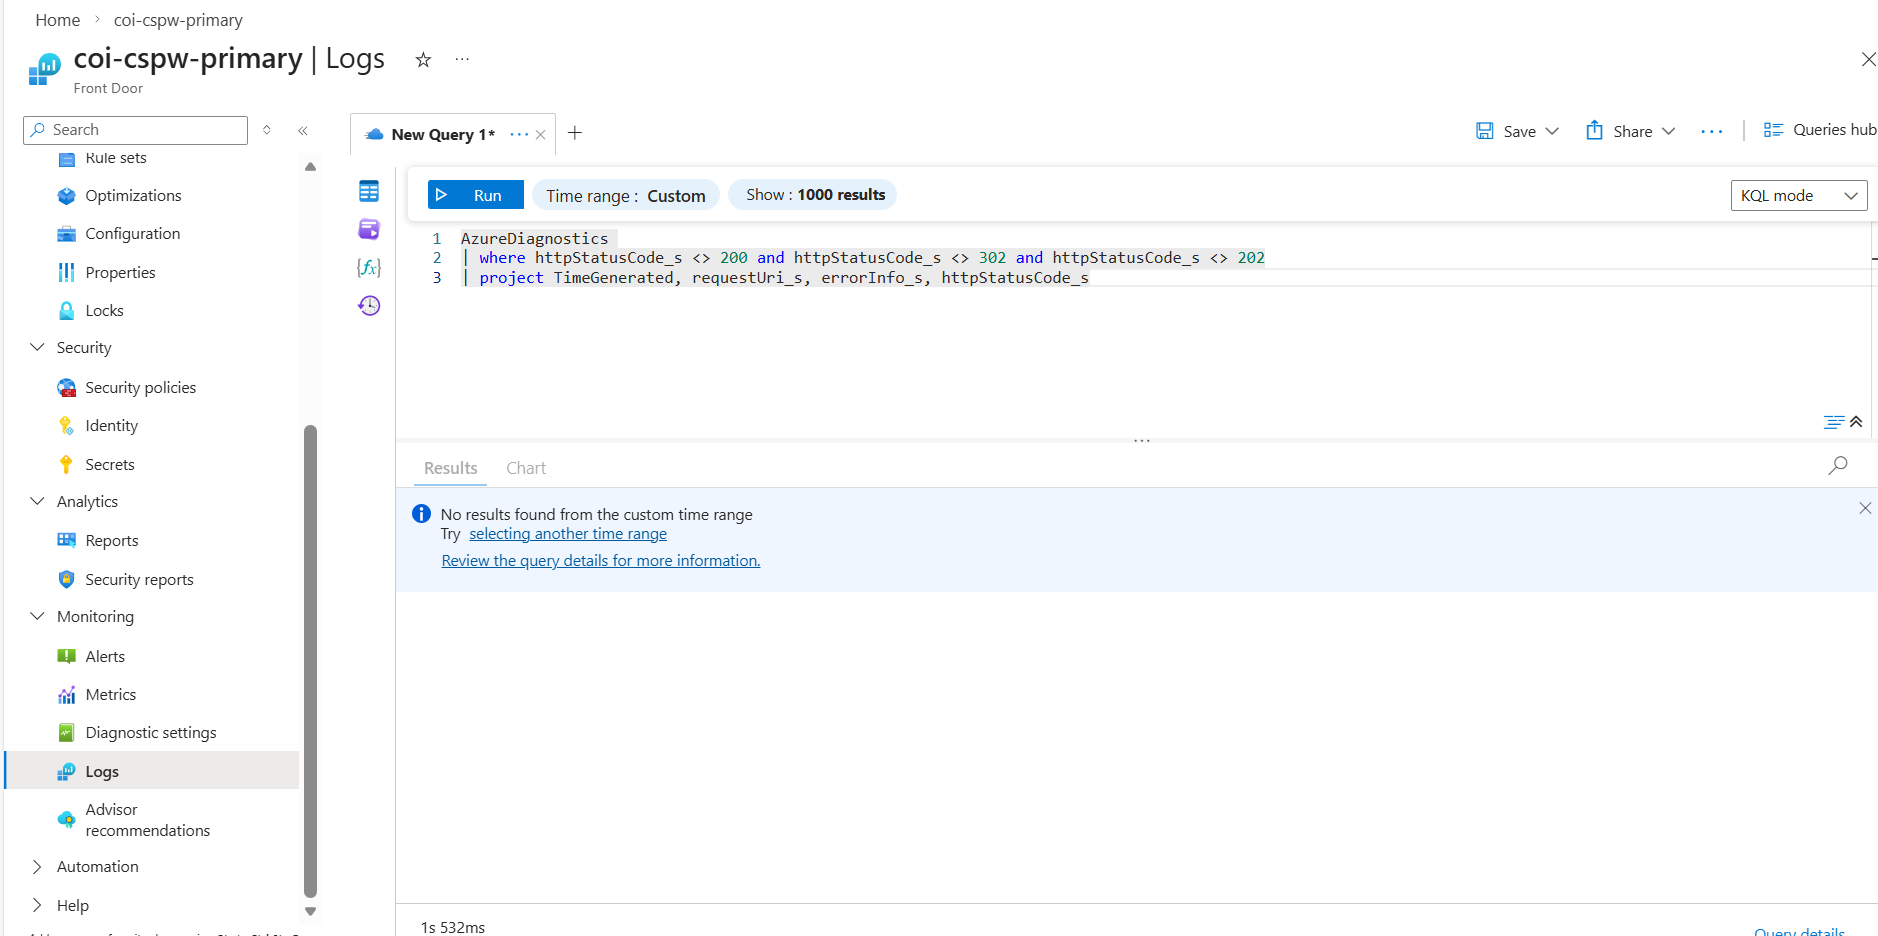This screenshot has height=936, width=1878.
Task: Open the Queries pane icon
Action: [369, 229]
